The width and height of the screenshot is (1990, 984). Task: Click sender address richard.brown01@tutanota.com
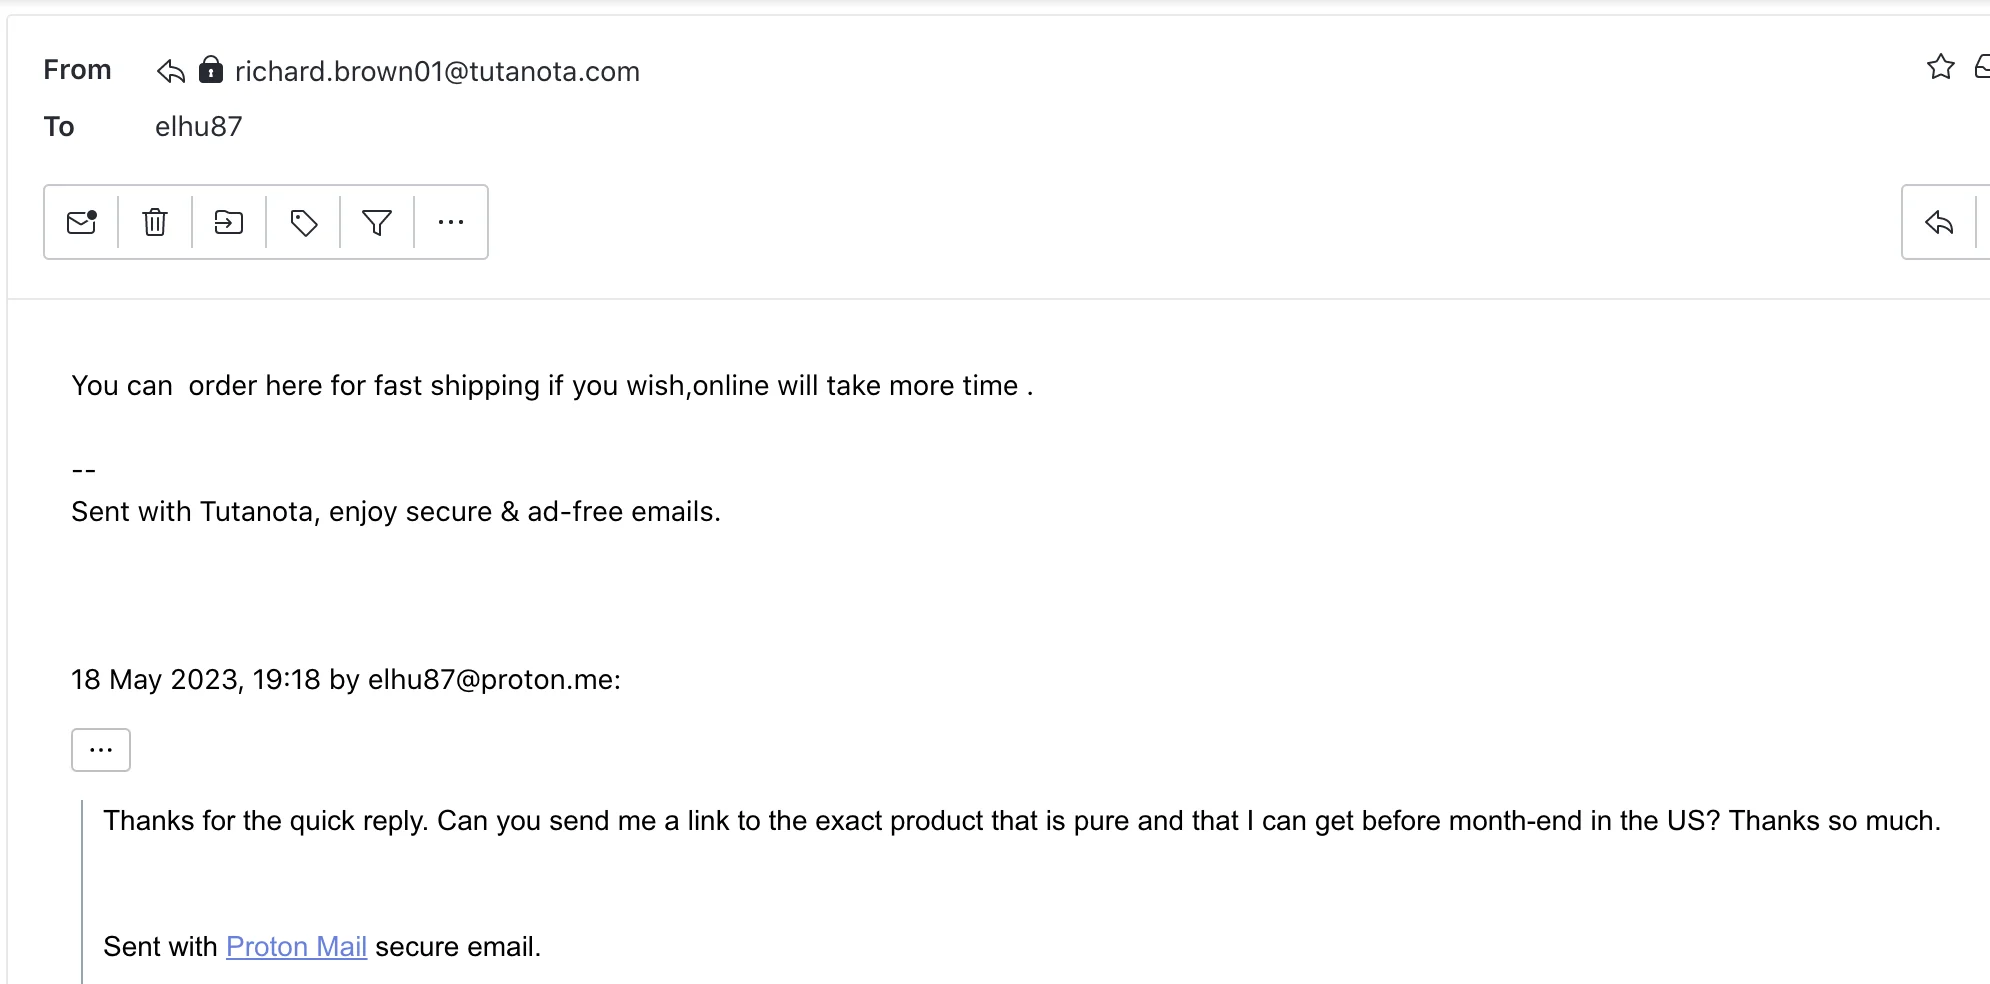(437, 72)
